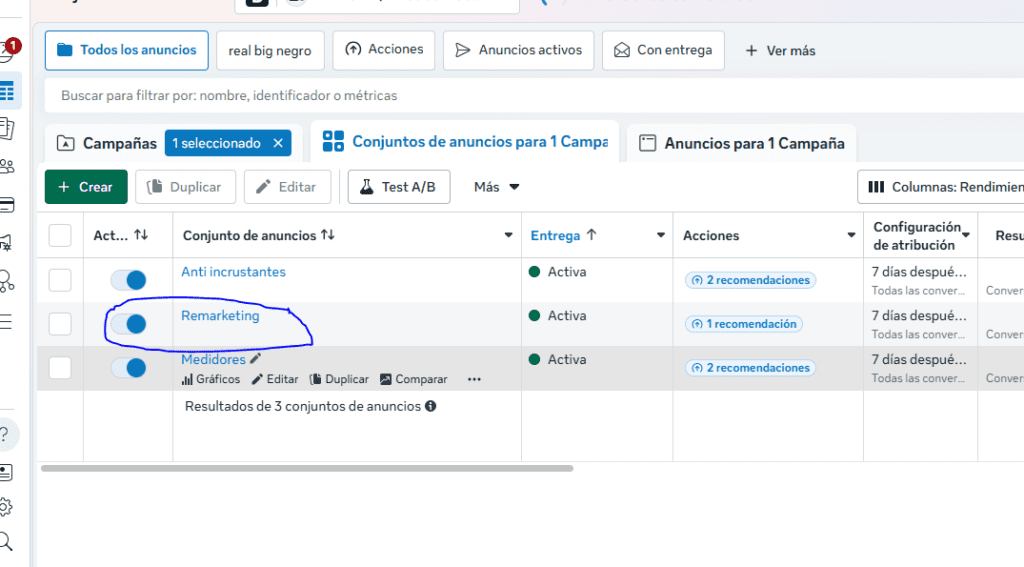Select the Todos los anuncios view
This screenshot has width=1024, height=567.
(x=127, y=50)
